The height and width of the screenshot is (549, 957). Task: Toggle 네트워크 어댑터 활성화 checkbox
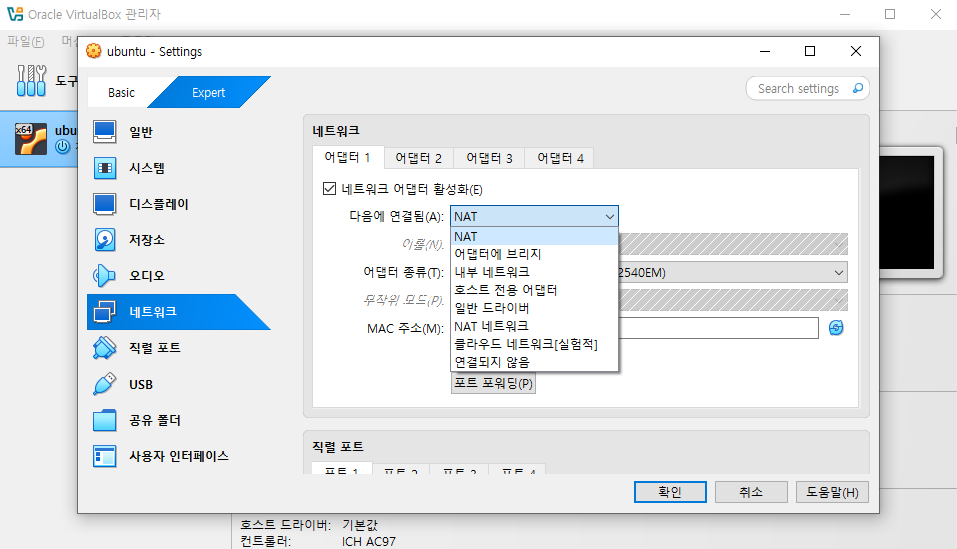[330, 188]
